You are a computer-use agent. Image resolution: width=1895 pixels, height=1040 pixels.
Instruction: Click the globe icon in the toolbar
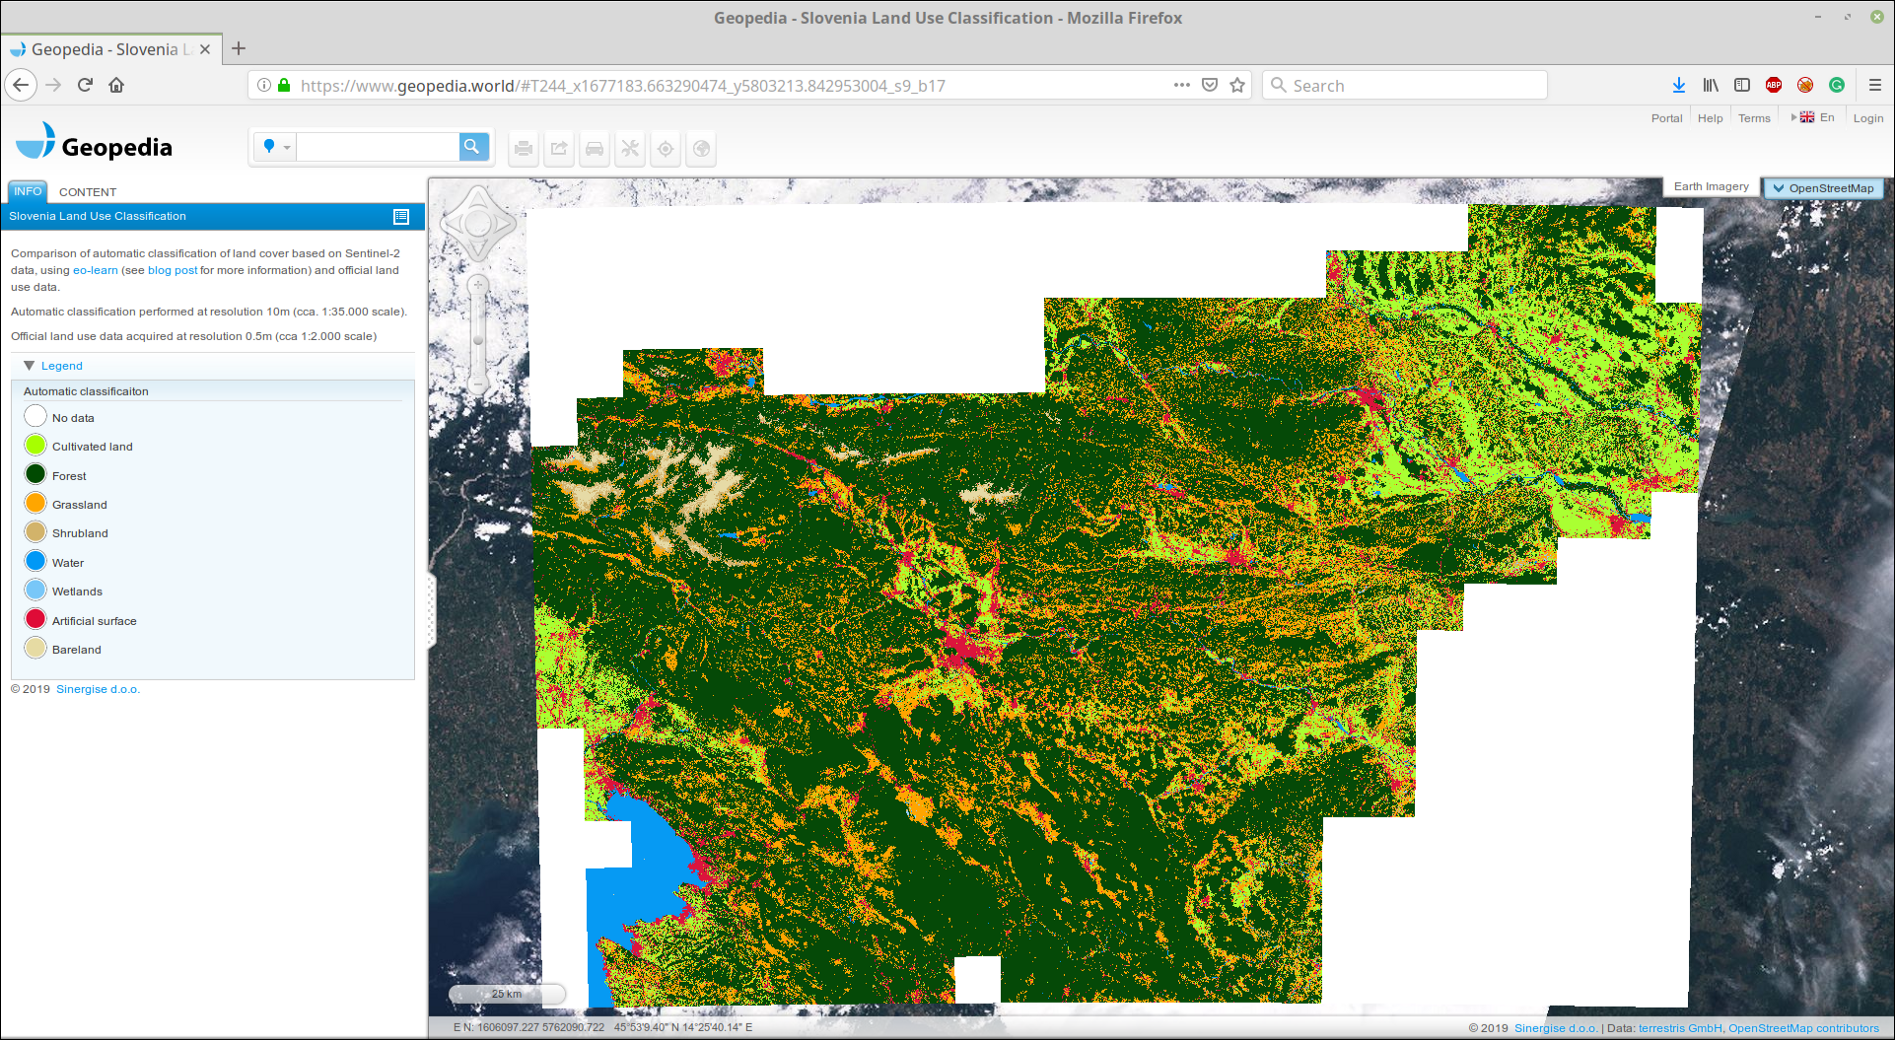pyautogui.click(x=702, y=149)
